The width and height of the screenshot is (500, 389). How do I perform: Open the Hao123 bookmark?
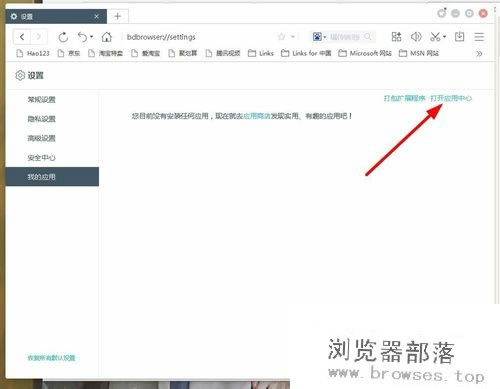click(33, 53)
